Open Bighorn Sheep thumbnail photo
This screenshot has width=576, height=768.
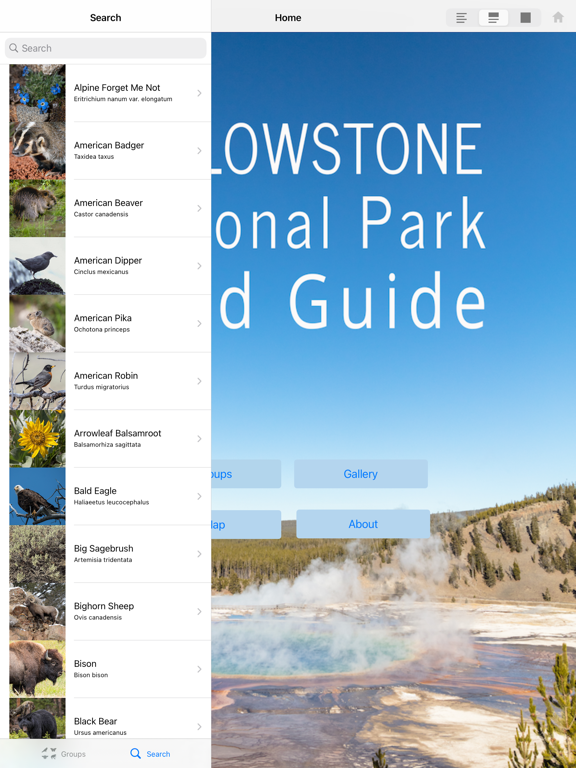37,611
